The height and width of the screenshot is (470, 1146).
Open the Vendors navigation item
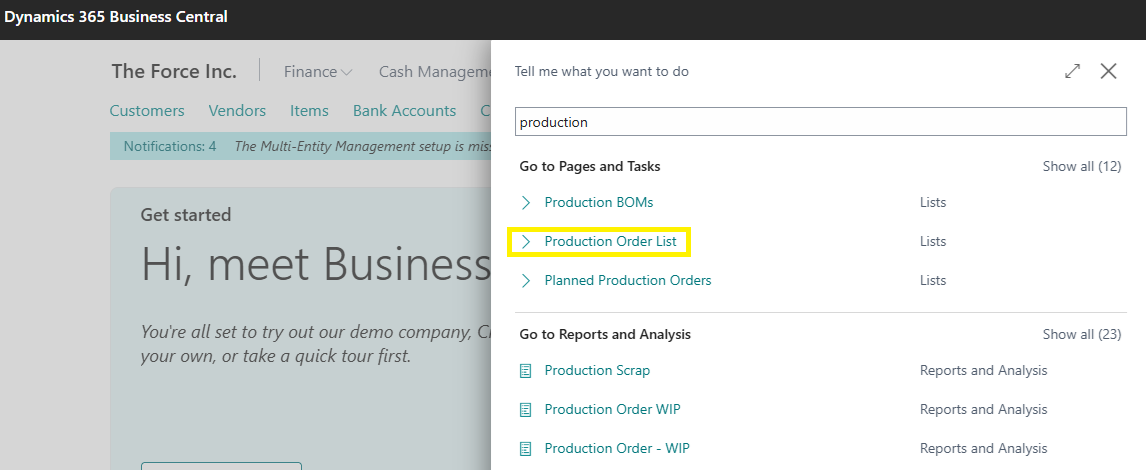[237, 111]
